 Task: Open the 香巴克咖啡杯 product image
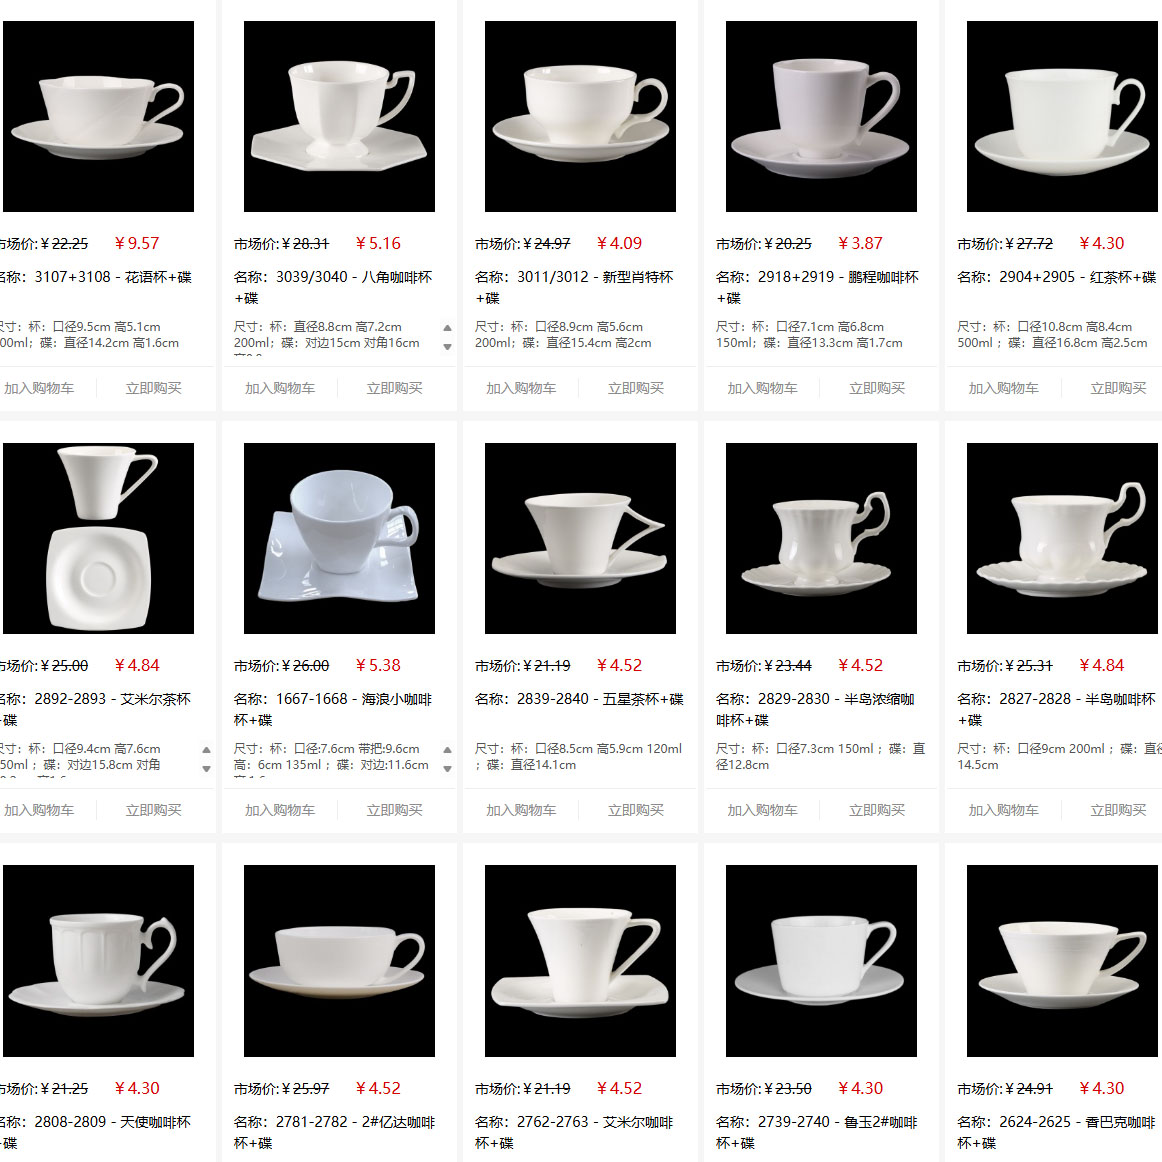1062,960
